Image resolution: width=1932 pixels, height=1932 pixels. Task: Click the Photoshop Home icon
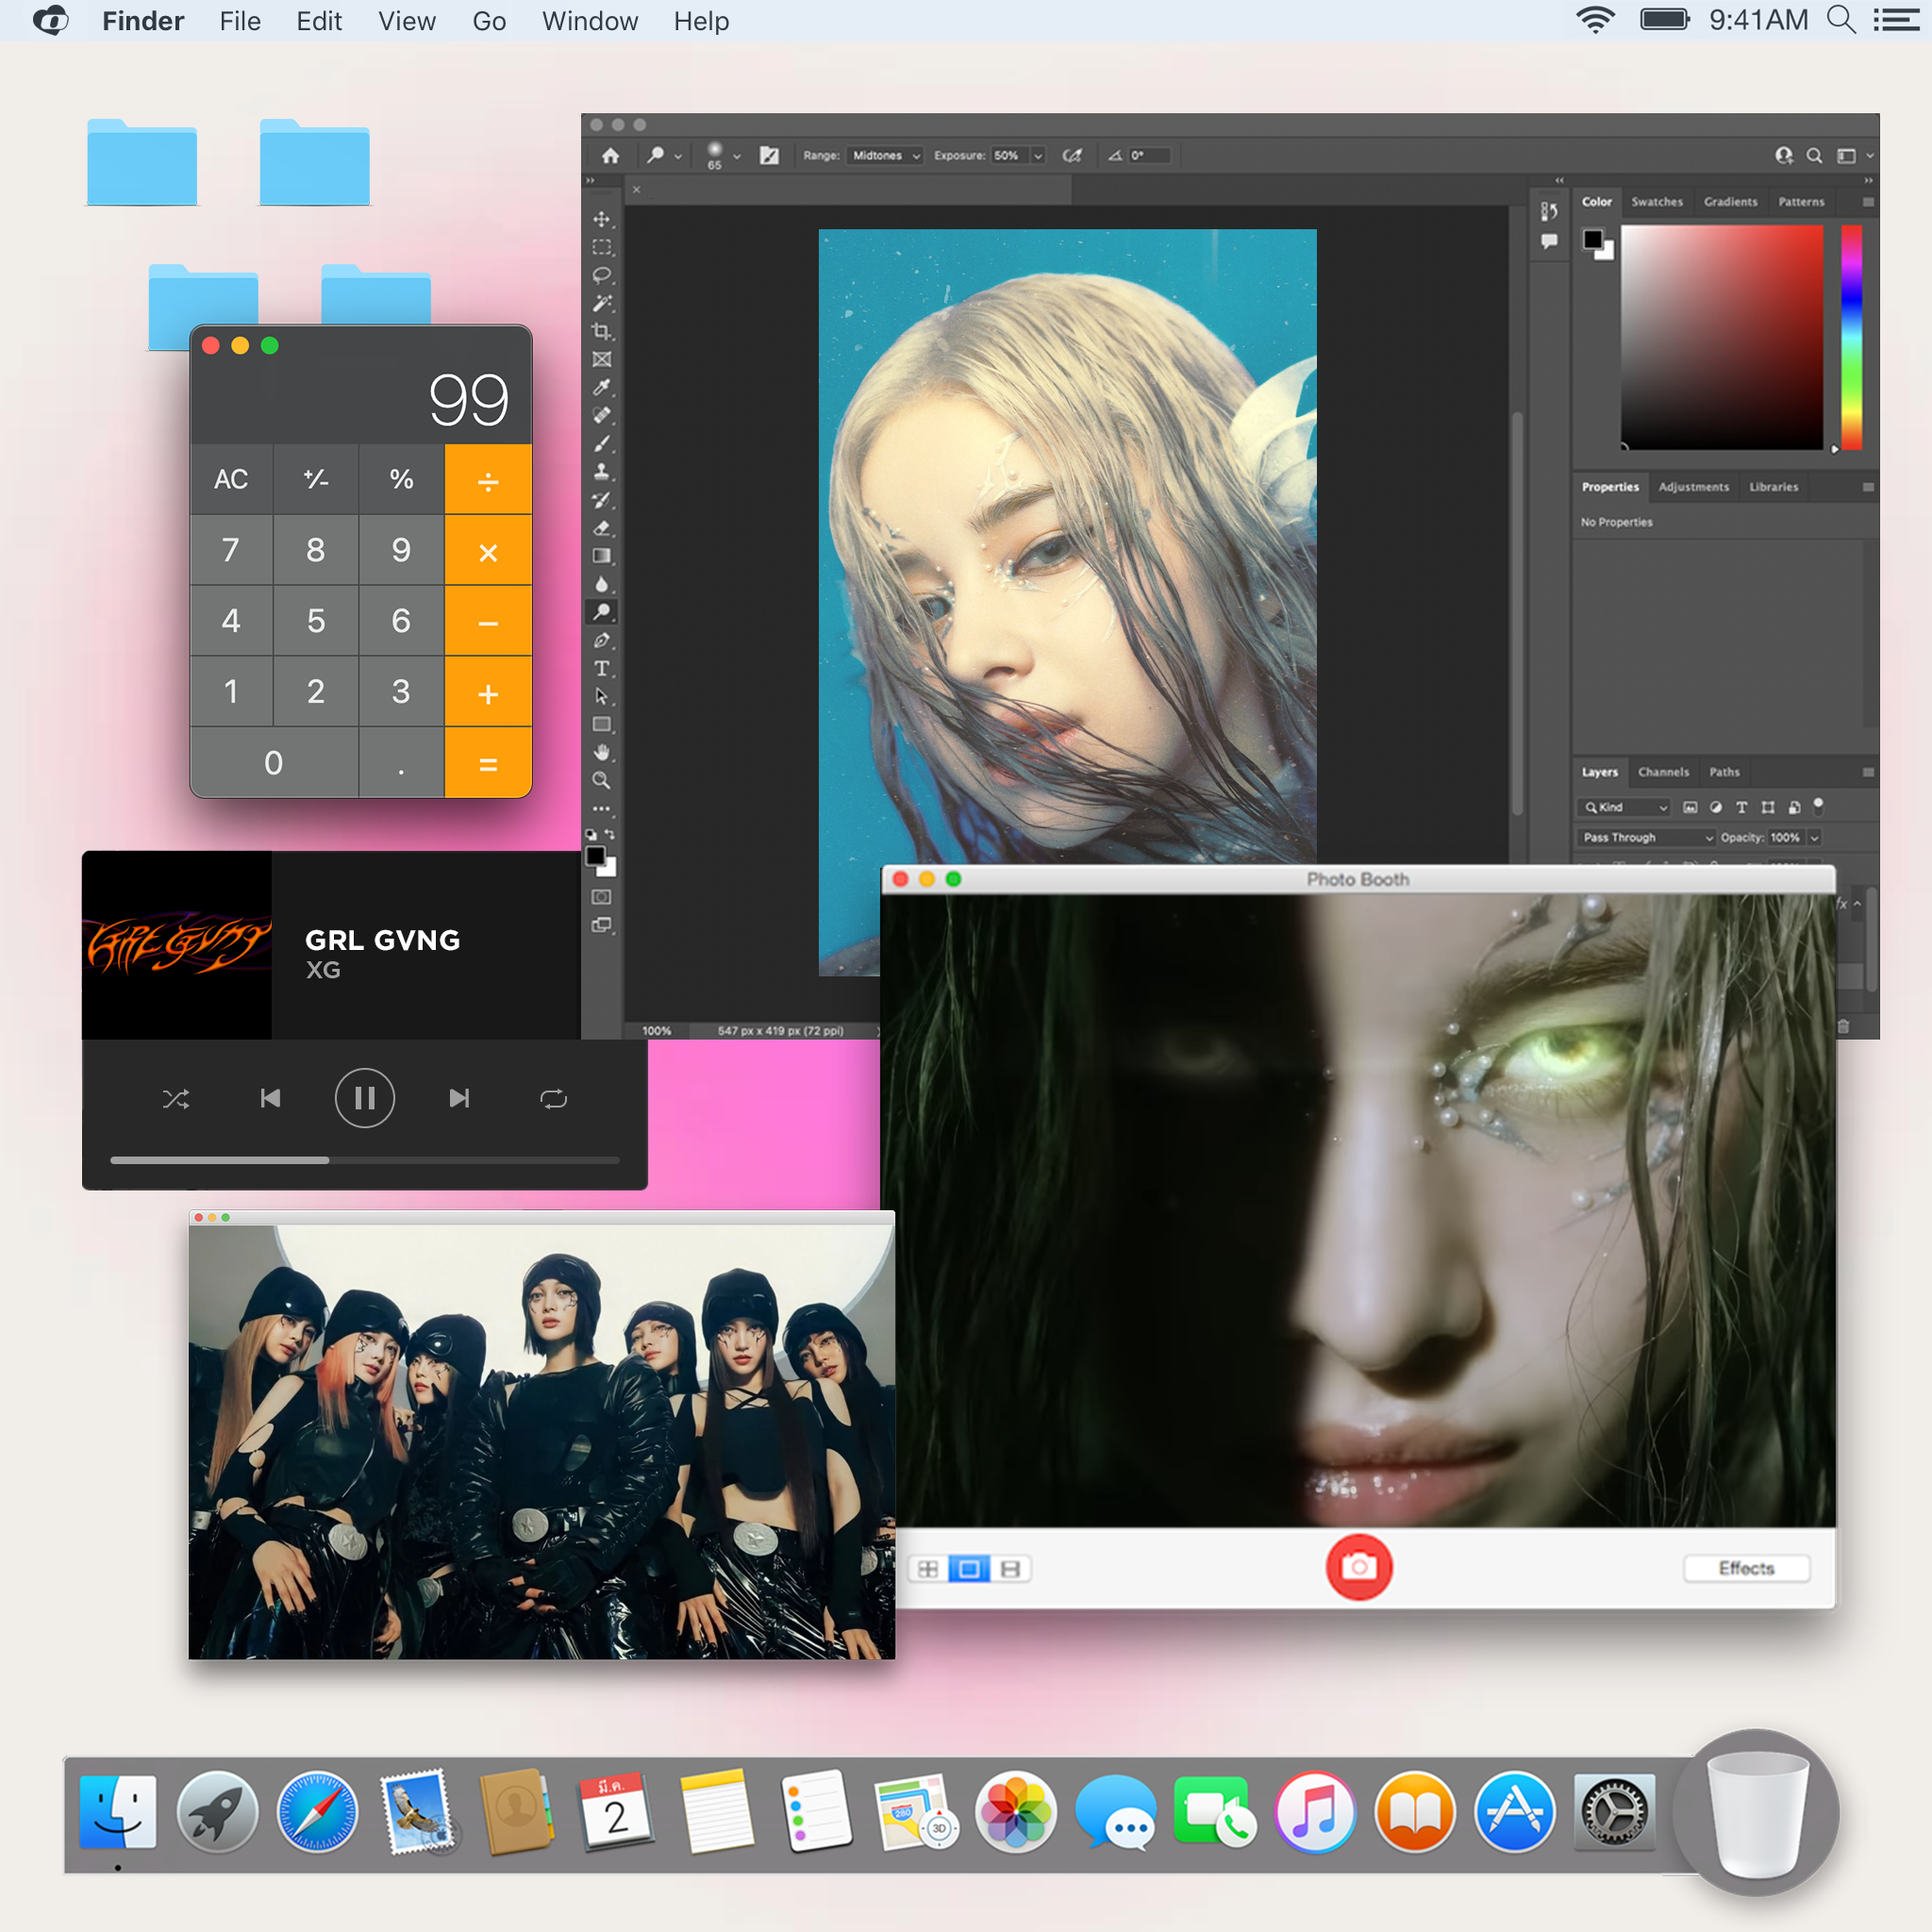pyautogui.click(x=610, y=156)
